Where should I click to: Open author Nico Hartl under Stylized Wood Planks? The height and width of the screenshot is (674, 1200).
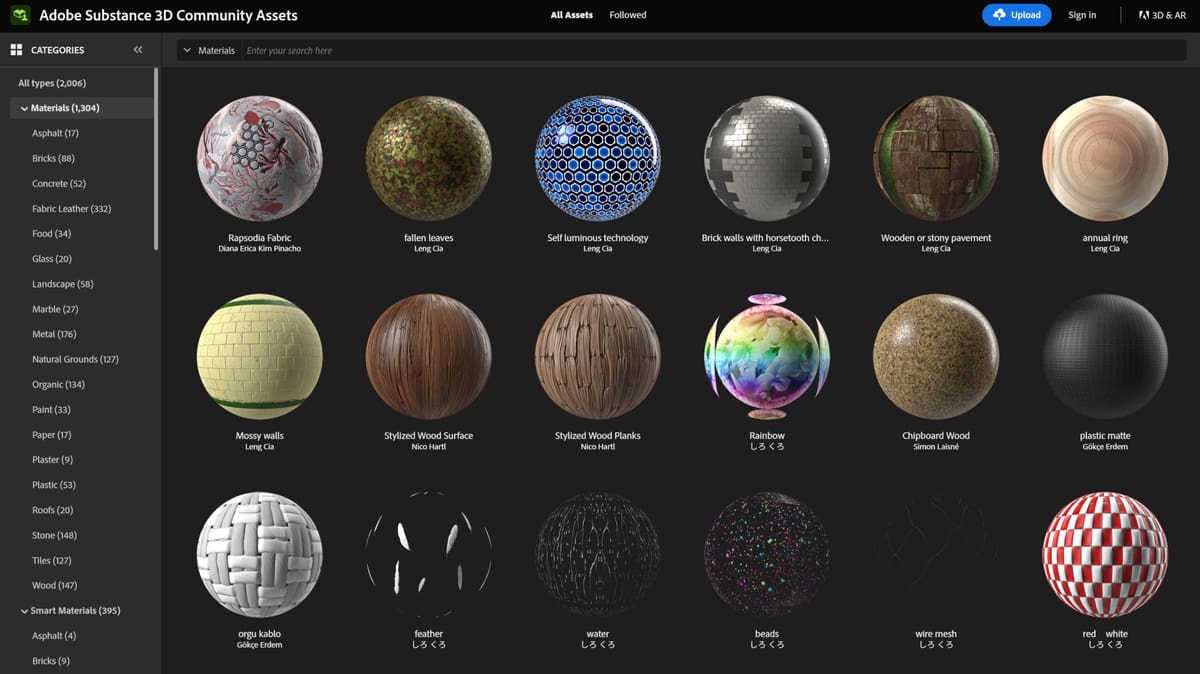pyautogui.click(x=598, y=447)
